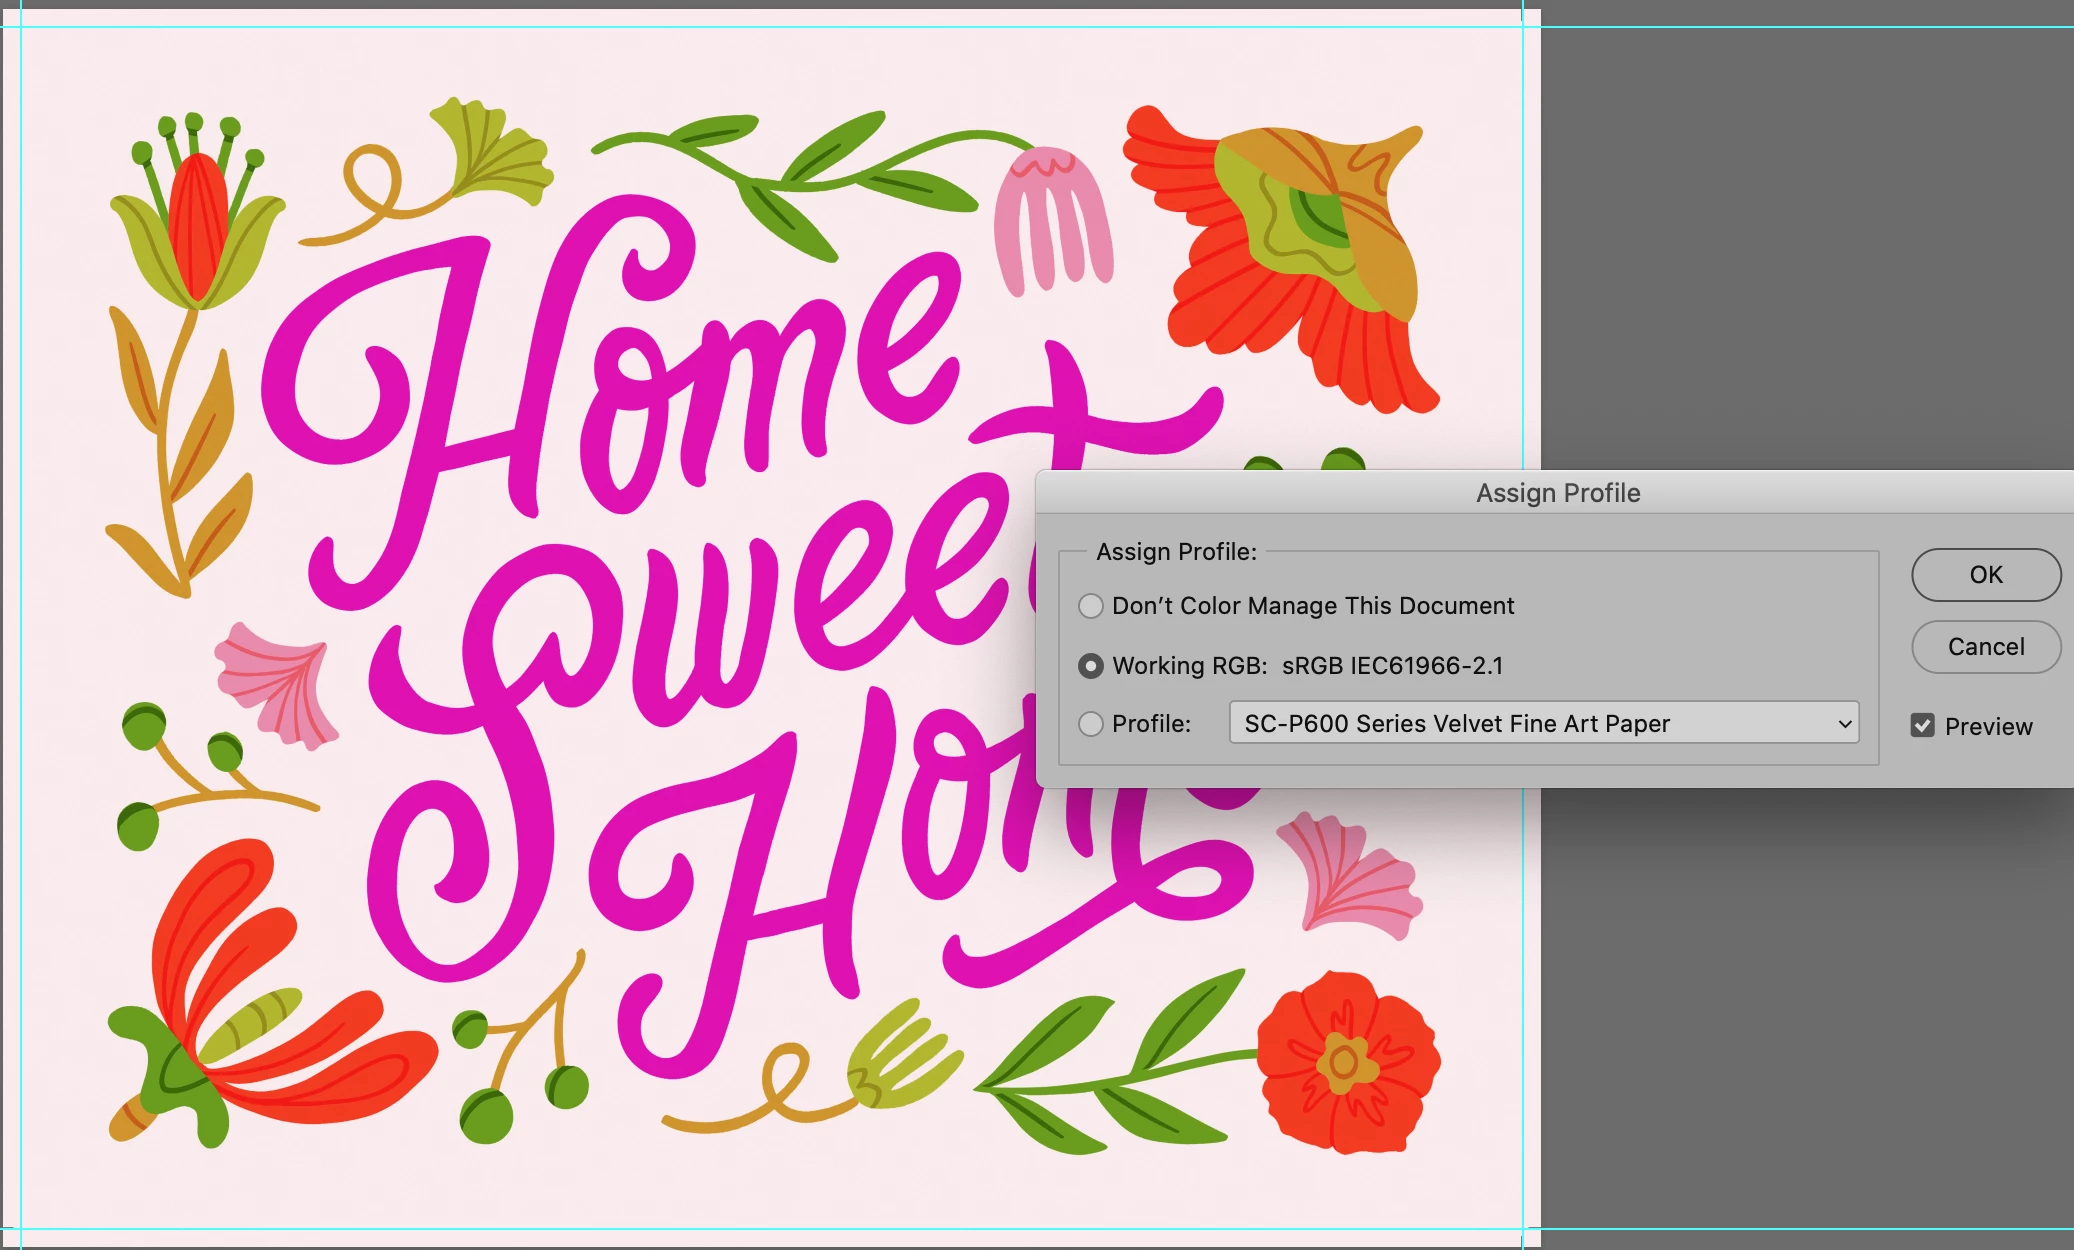Click the red poppy flower at the bottom right of the artwork
2074x1250 pixels.
(x=1345, y=1062)
